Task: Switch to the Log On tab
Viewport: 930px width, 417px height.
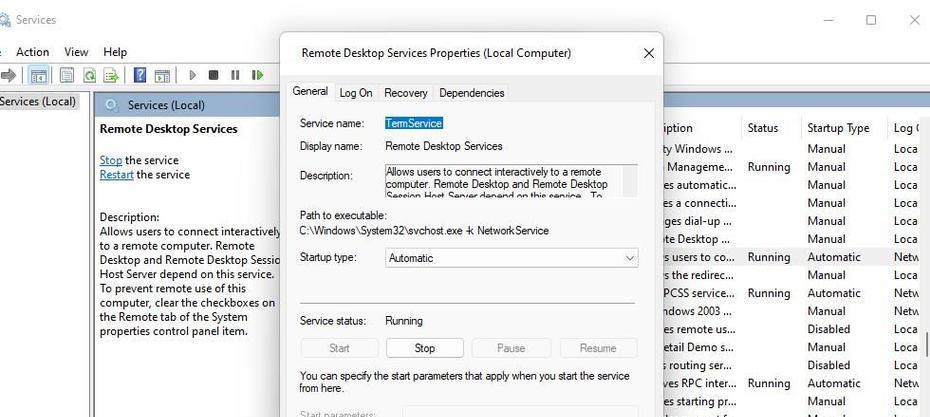Action: [356, 93]
